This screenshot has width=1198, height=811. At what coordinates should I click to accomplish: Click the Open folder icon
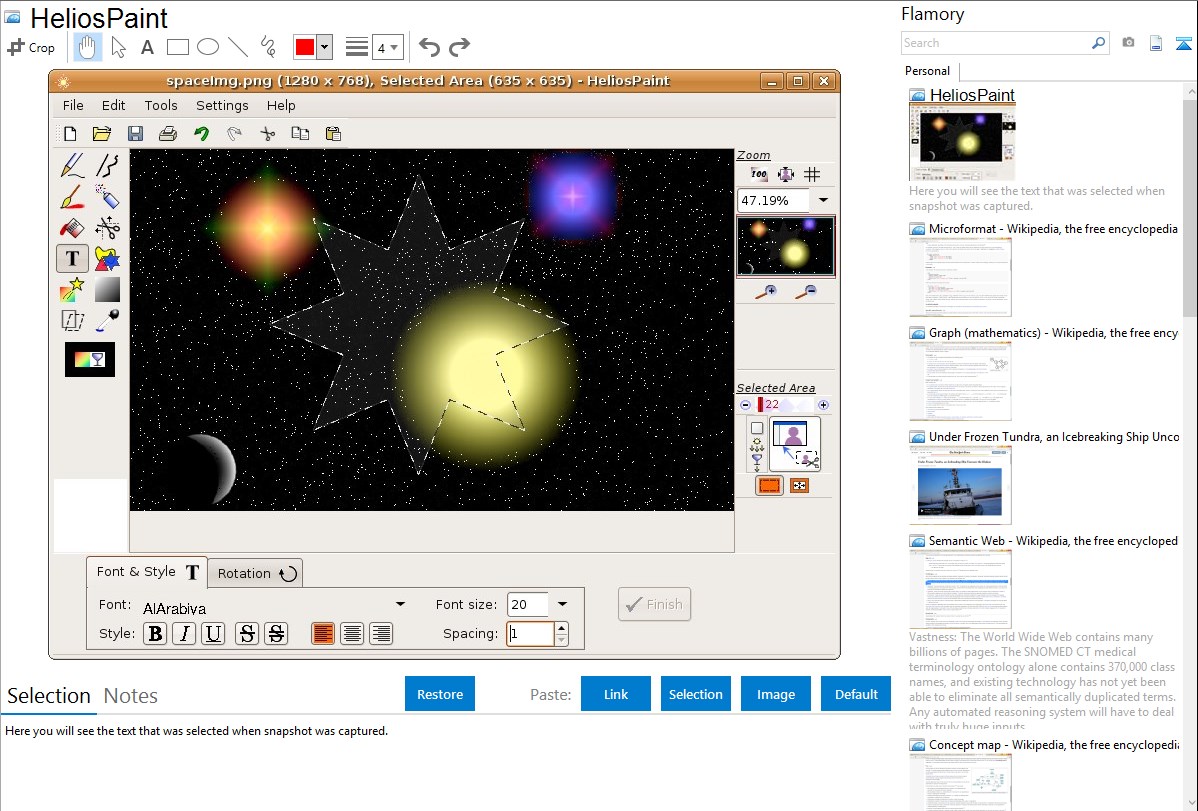(x=102, y=134)
